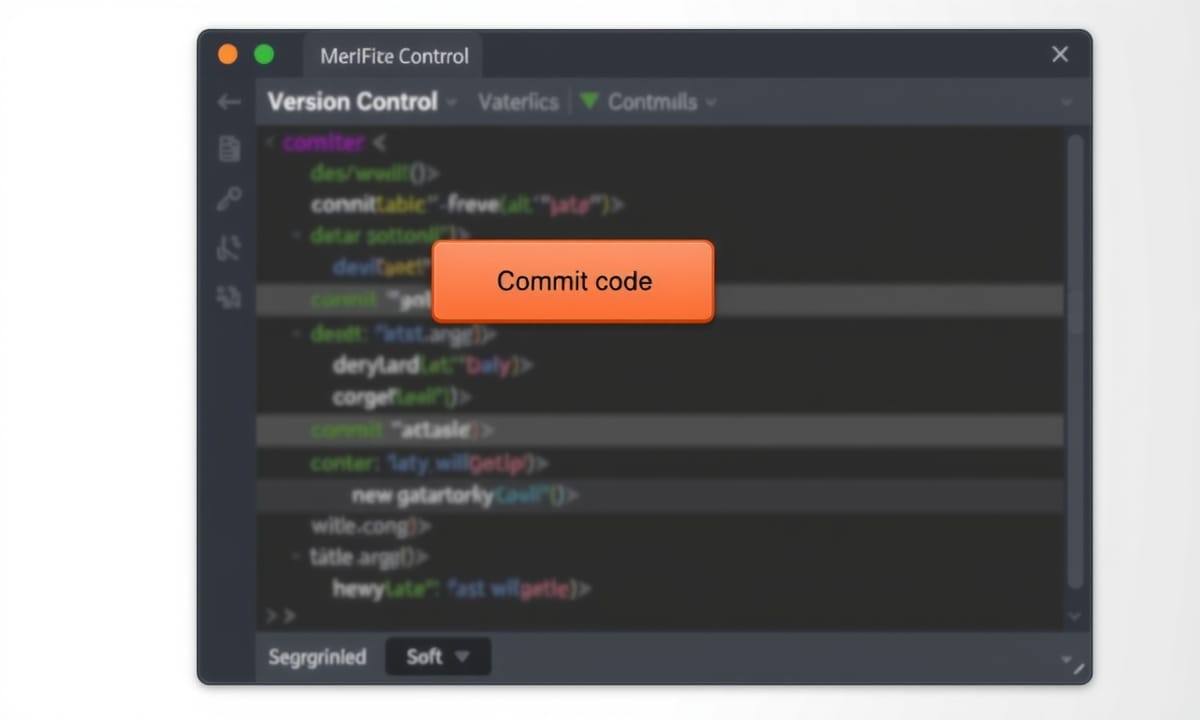Viewport: 1200px width, 720px height.
Task: Select the key icon in left sidebar
Action: pos(229,199)
